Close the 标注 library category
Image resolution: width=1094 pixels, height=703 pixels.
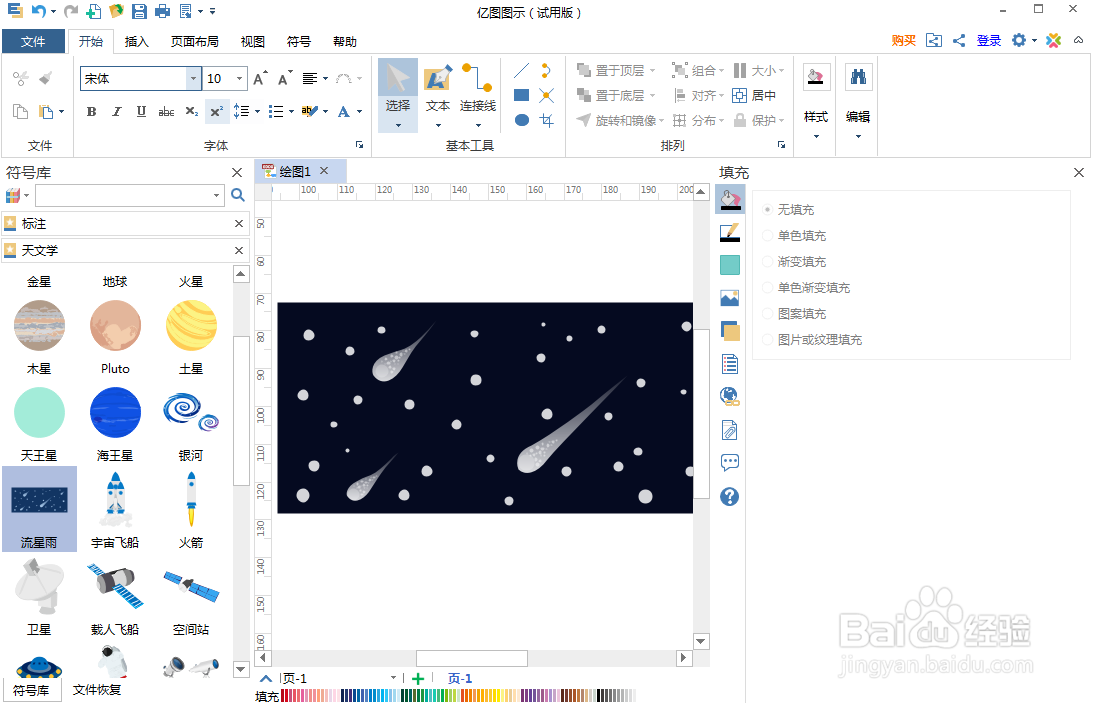point(239,223)
